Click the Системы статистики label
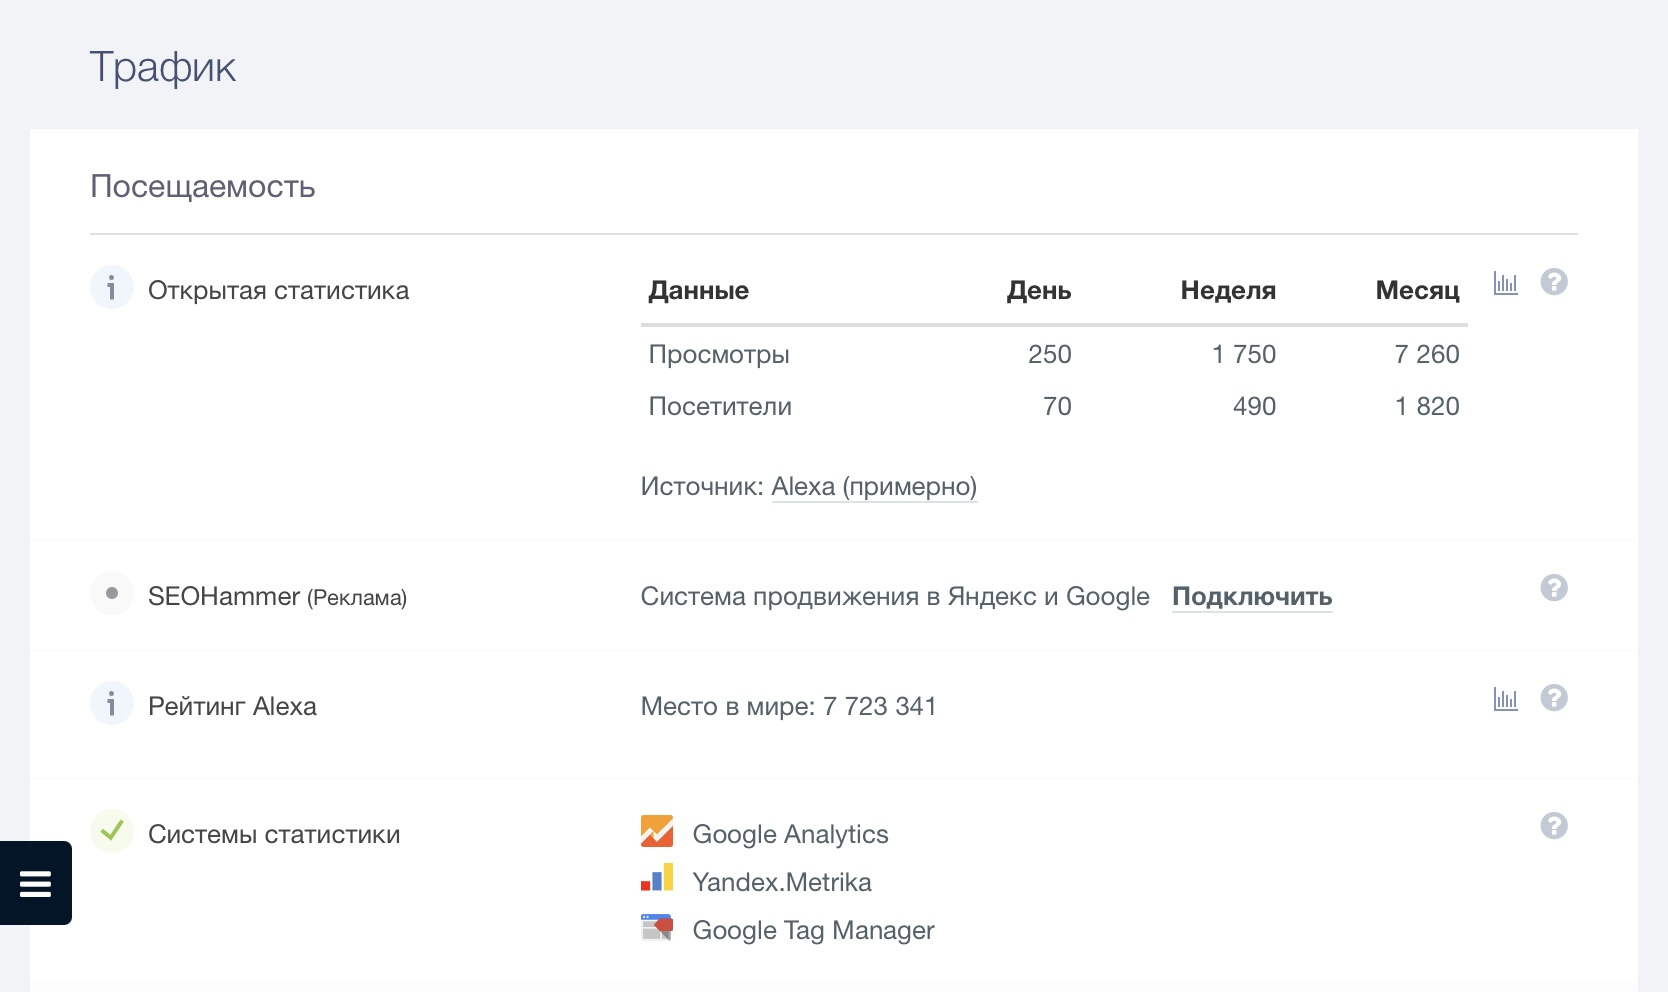The width and height of the screenshot is (1668, 992). pos(274,835)
